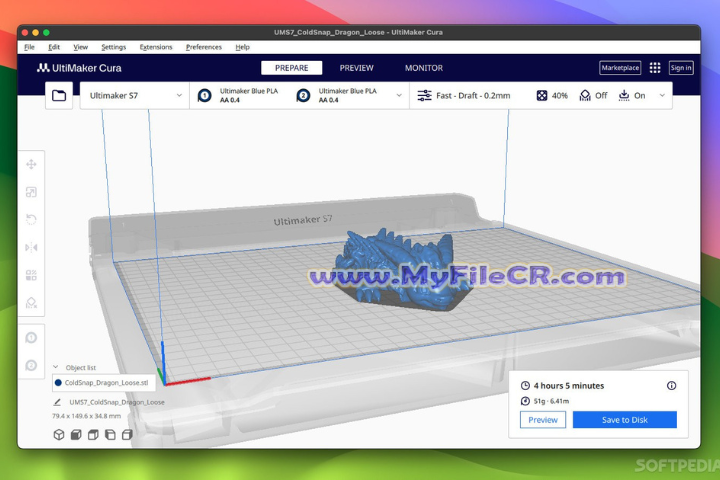Select the Scale tool in left toolbar
Image resolution: width=720 pixels, height=480 pixels.
pyautogui.click(x=31, y=192)
